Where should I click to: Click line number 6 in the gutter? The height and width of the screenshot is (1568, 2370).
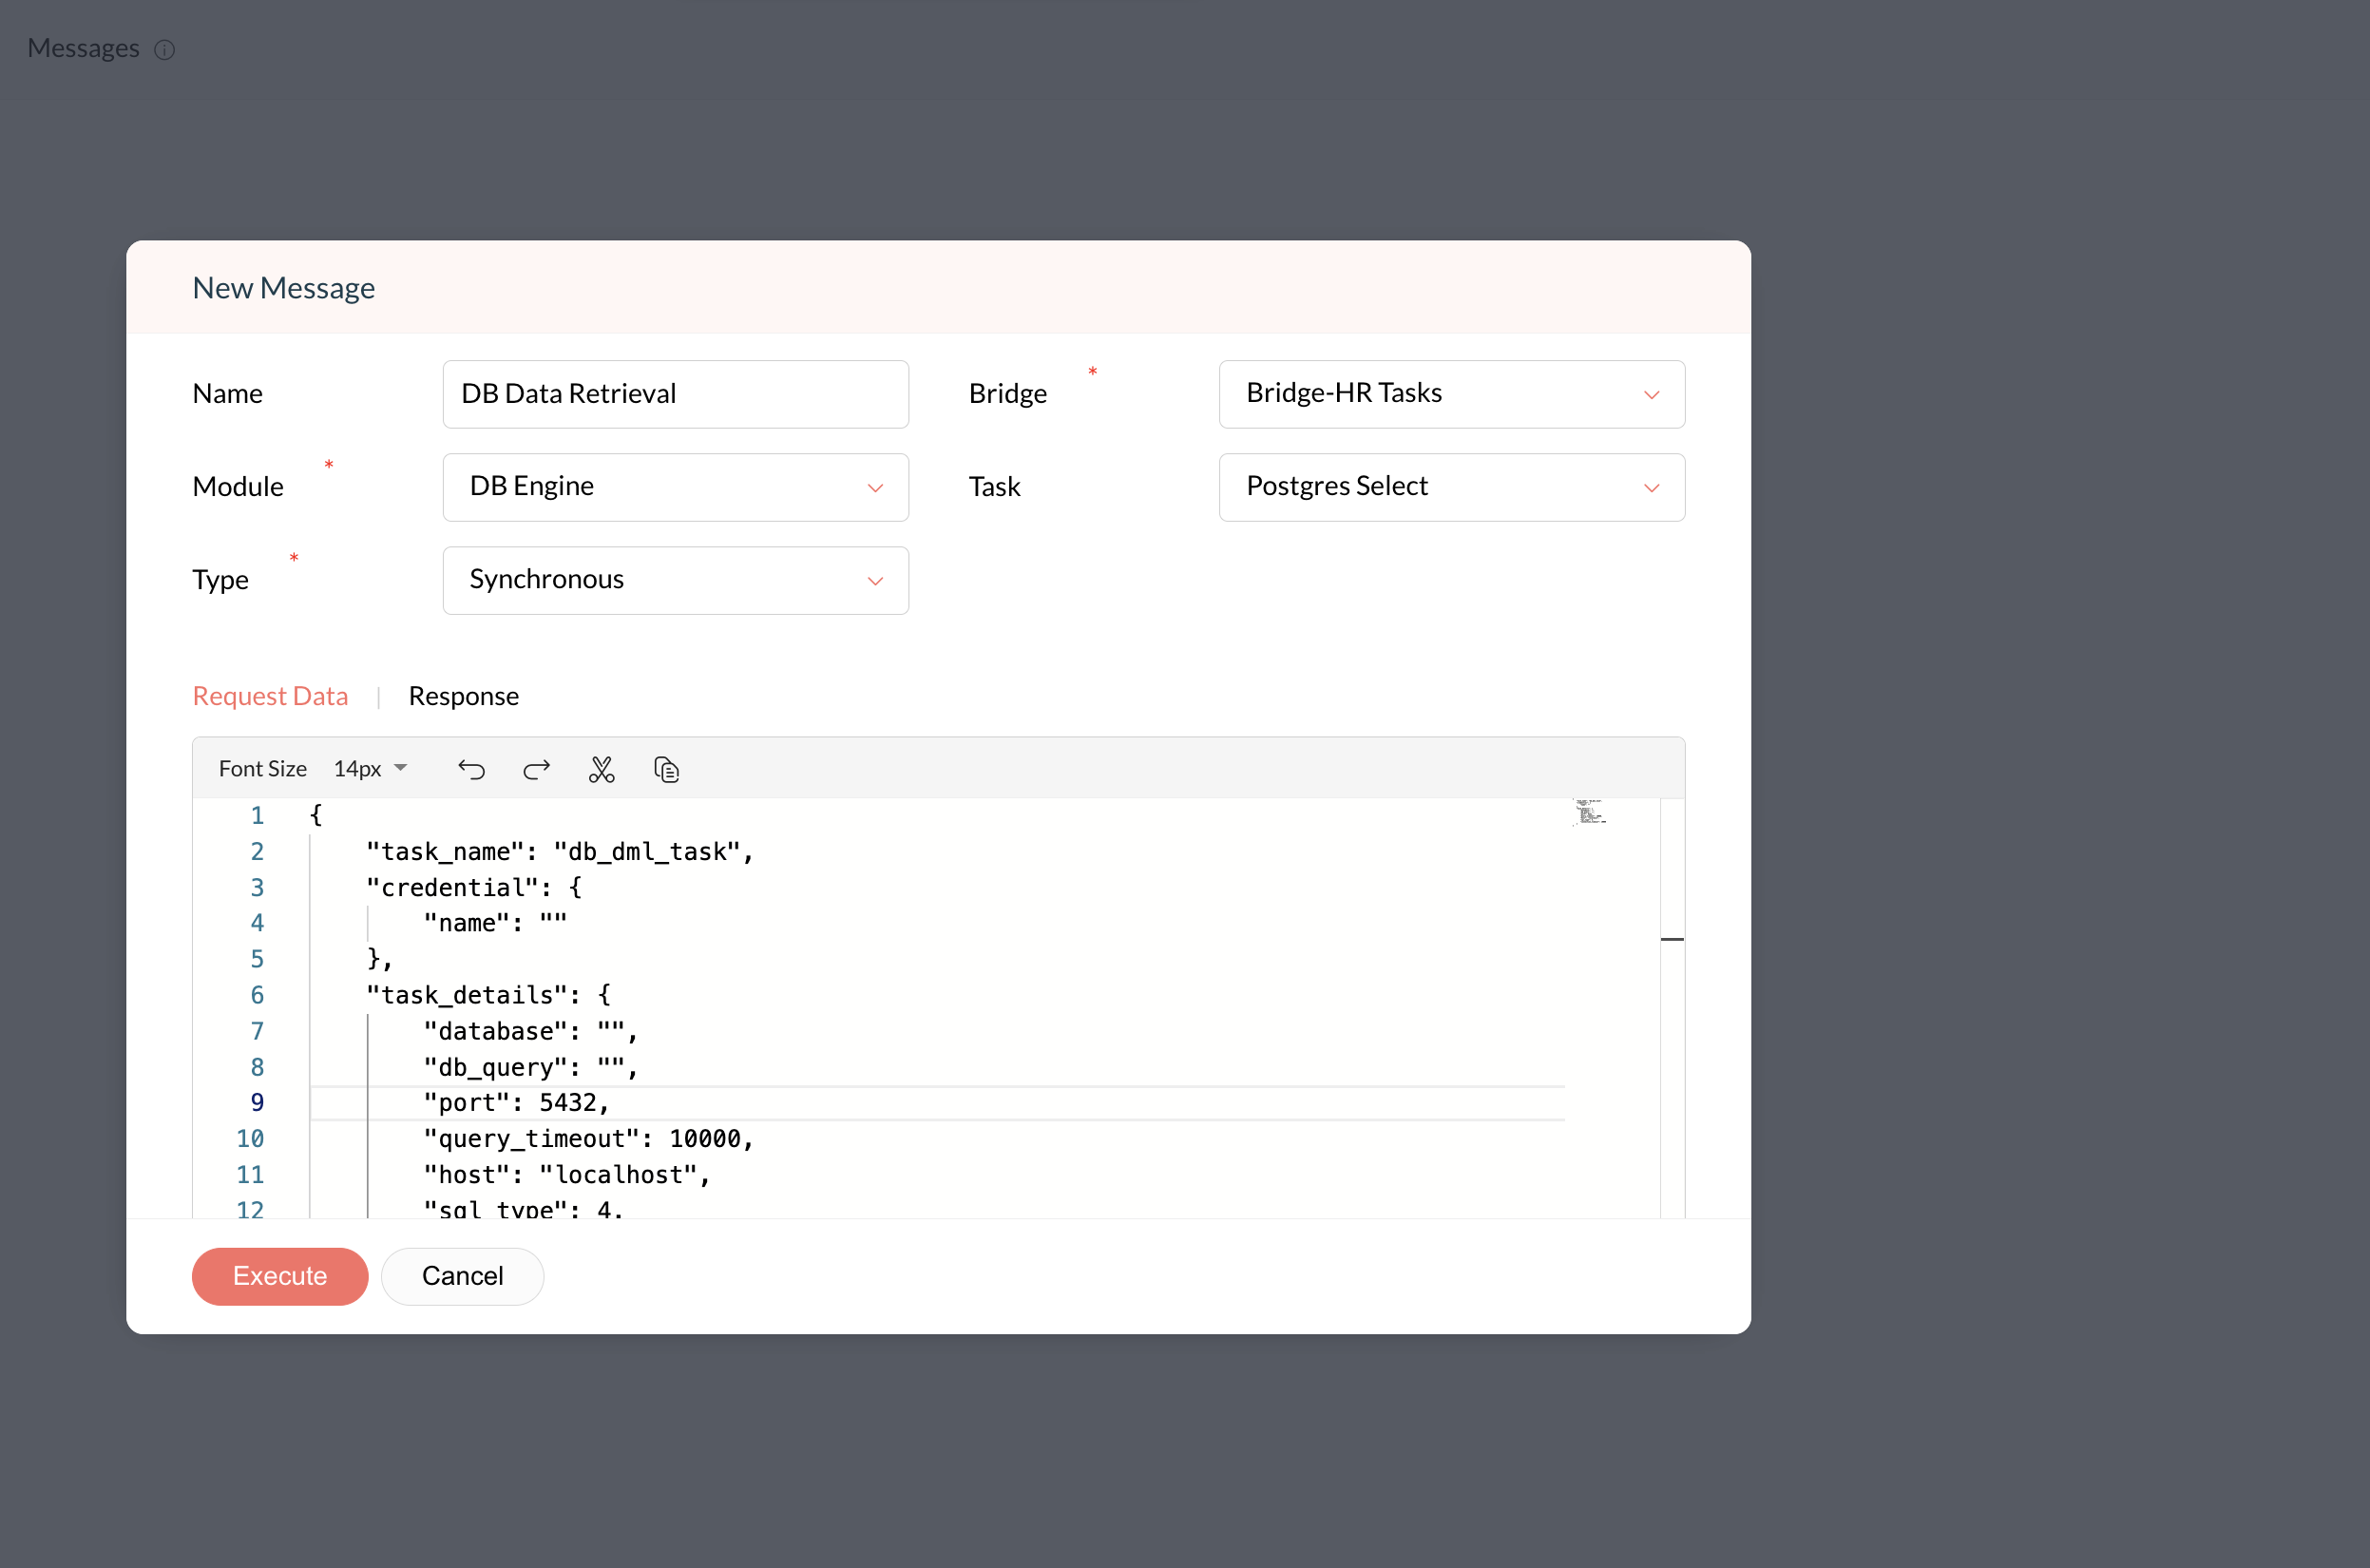pyautogui.click(x=257, y=995)
